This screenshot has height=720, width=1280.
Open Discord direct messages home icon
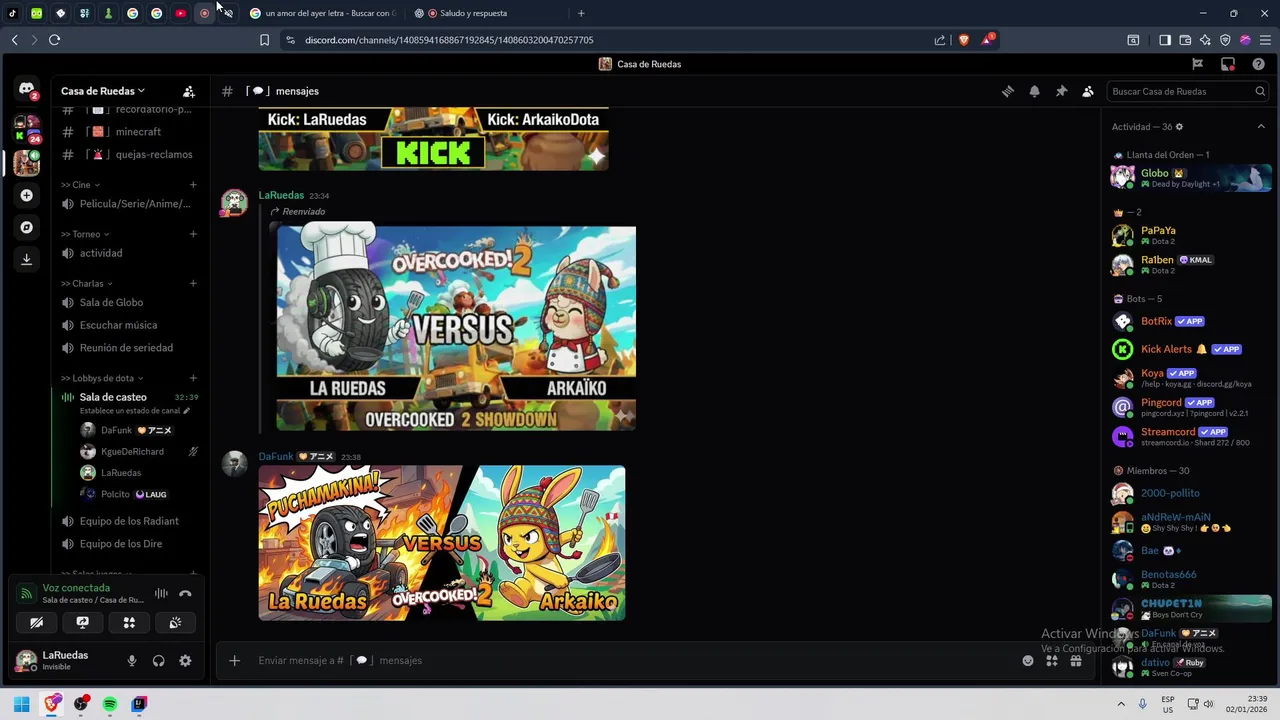[27, 89]
